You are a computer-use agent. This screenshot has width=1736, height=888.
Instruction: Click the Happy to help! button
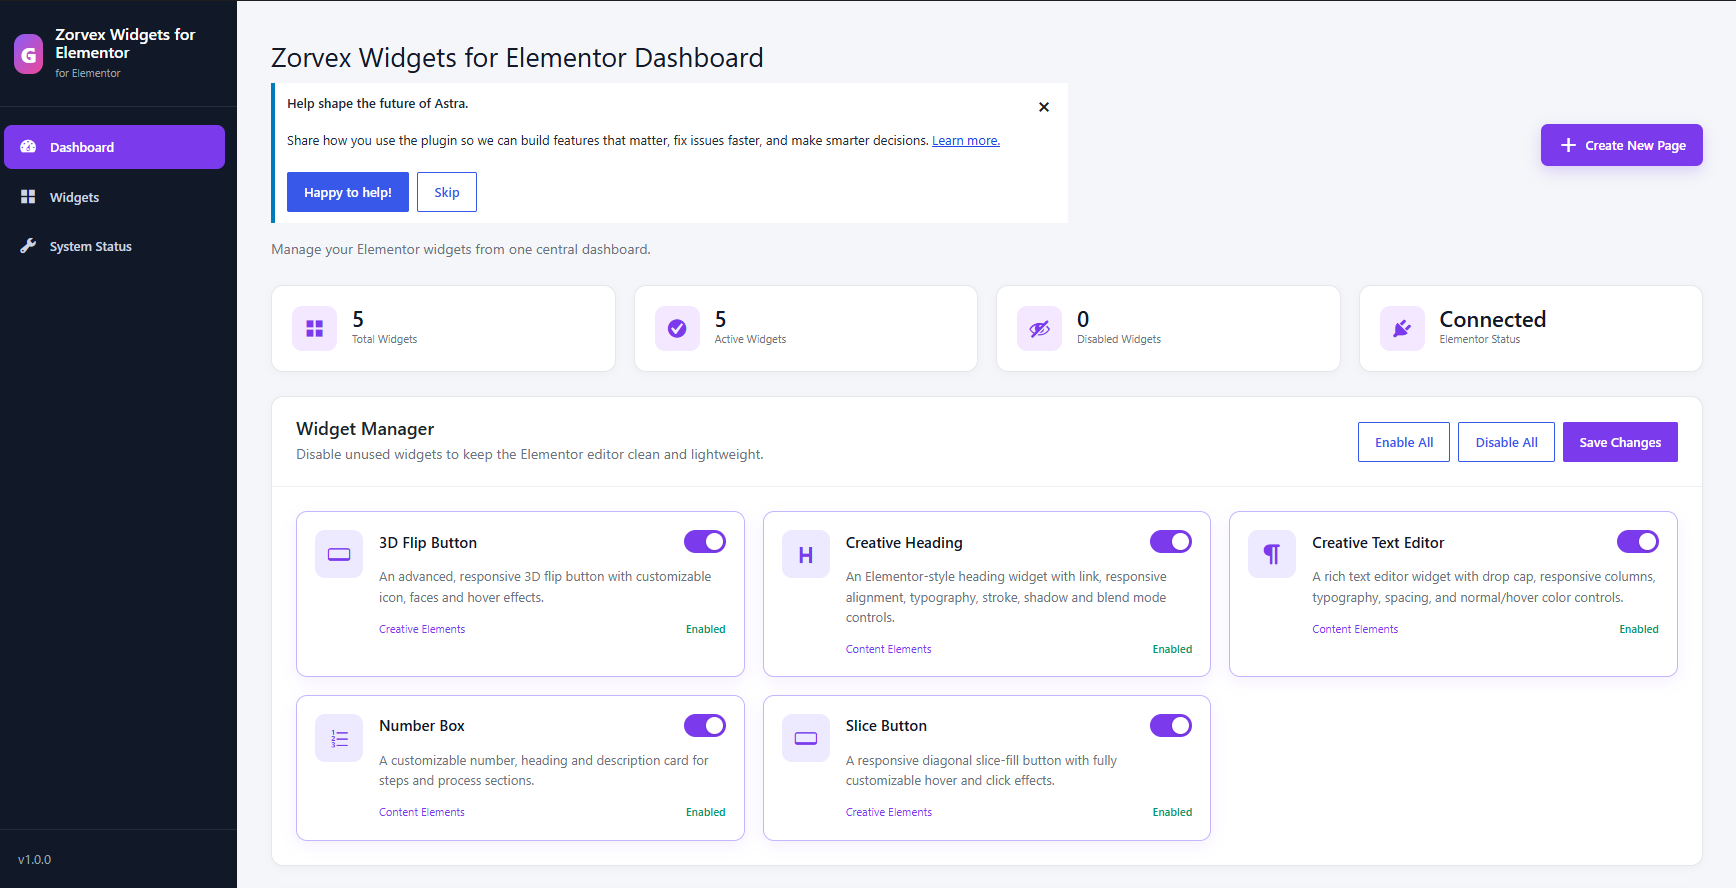pos(348,192)
